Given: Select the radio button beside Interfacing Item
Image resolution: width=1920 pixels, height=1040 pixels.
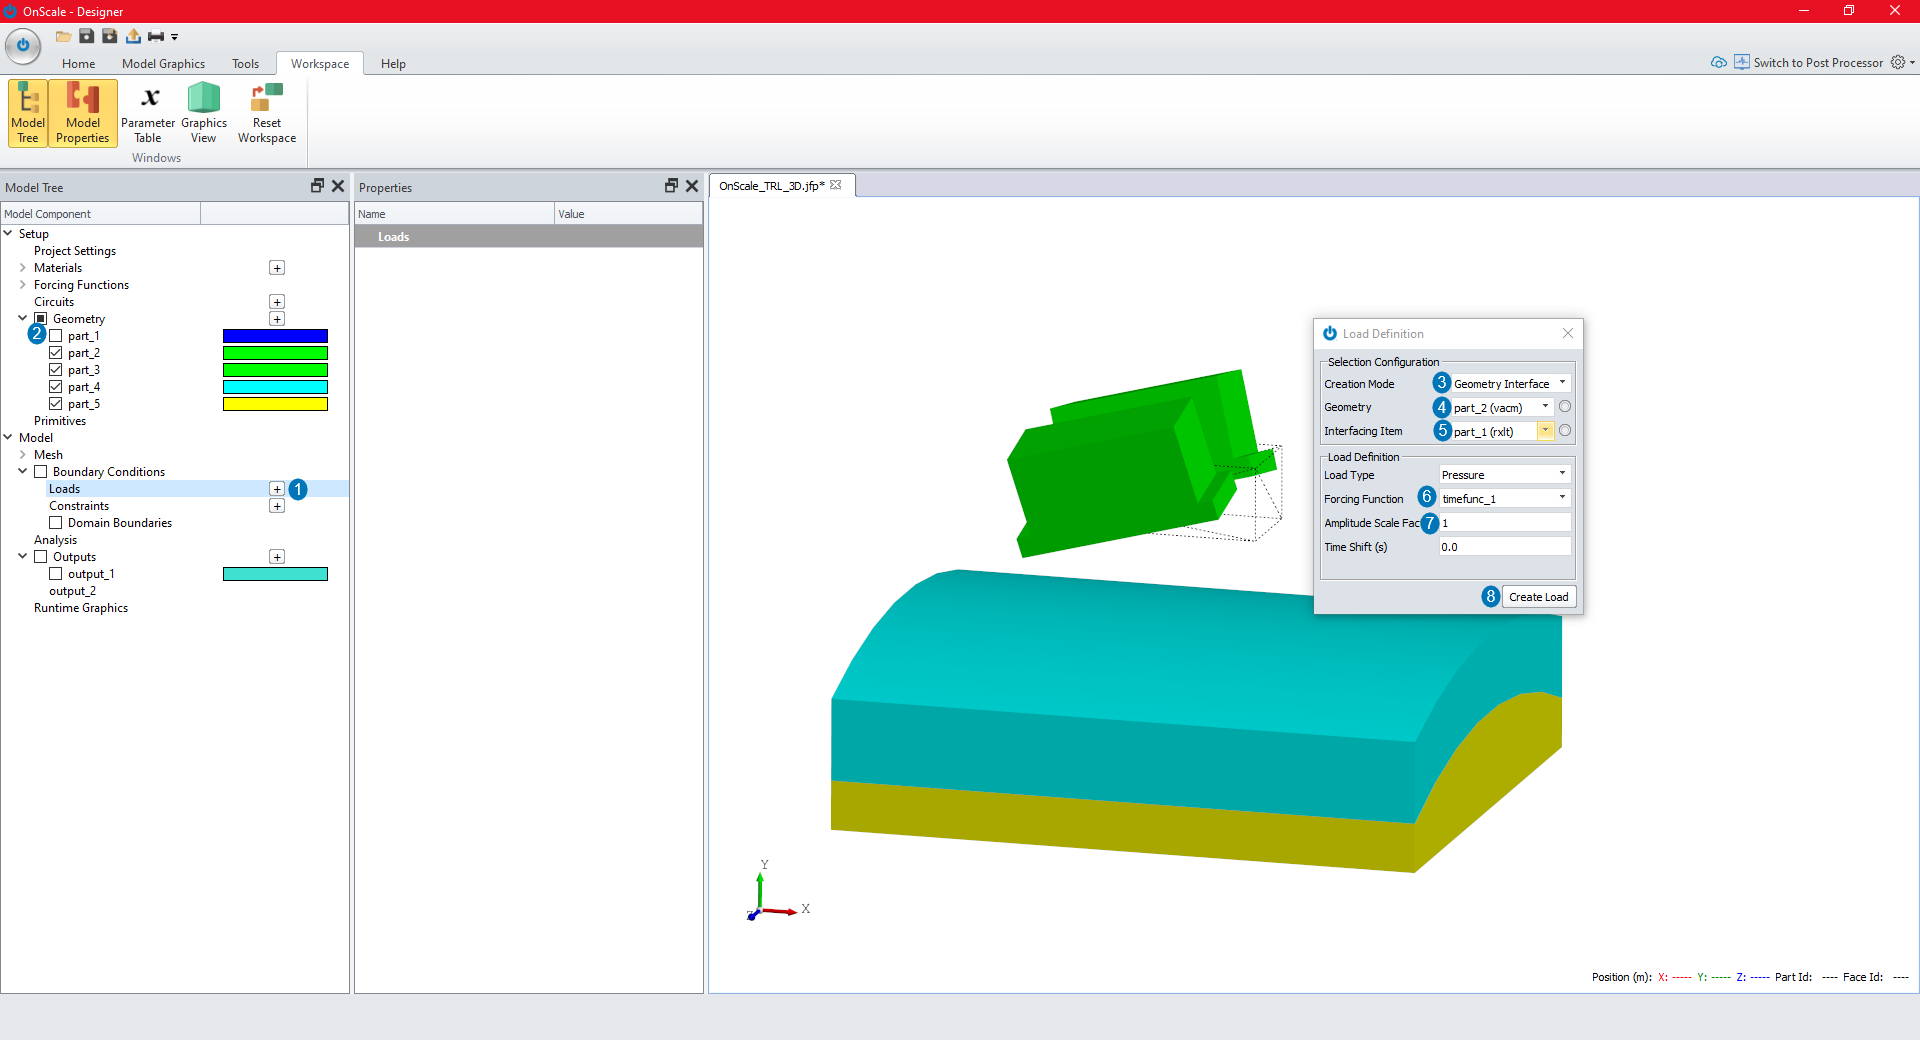Looking at the screenshot, I should click(1565, 431).
